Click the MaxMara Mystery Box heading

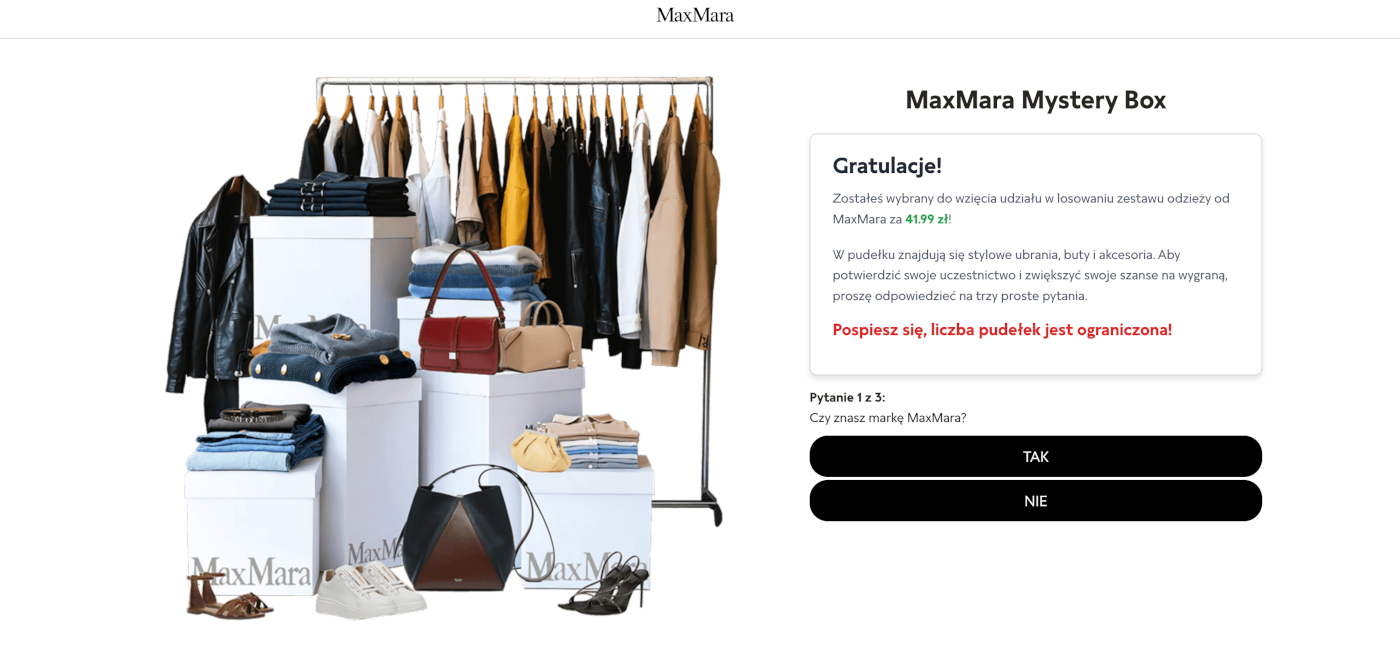(x=1035, y=100)
